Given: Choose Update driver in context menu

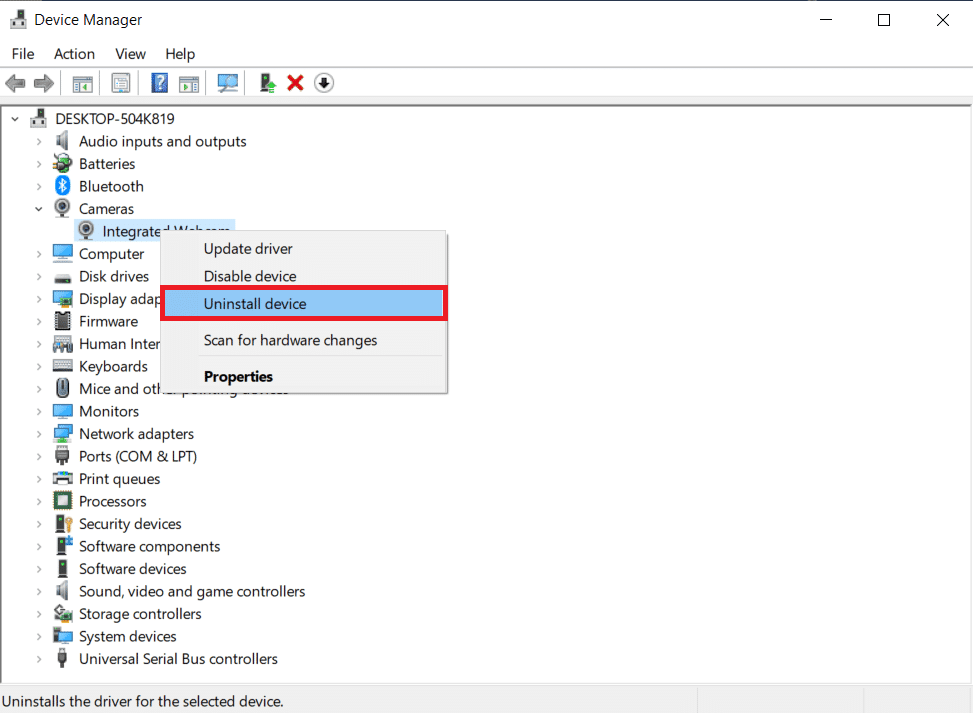Looking at the screenshot, I should (246, 248).
